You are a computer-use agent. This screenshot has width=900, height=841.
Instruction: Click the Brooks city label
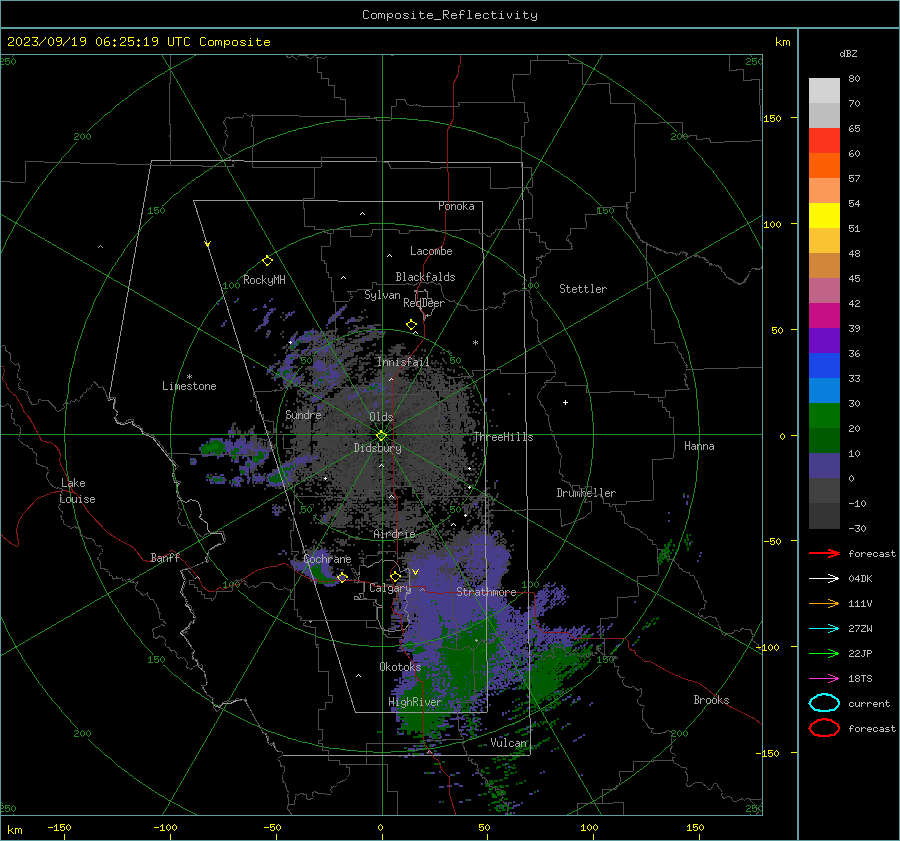711,700
